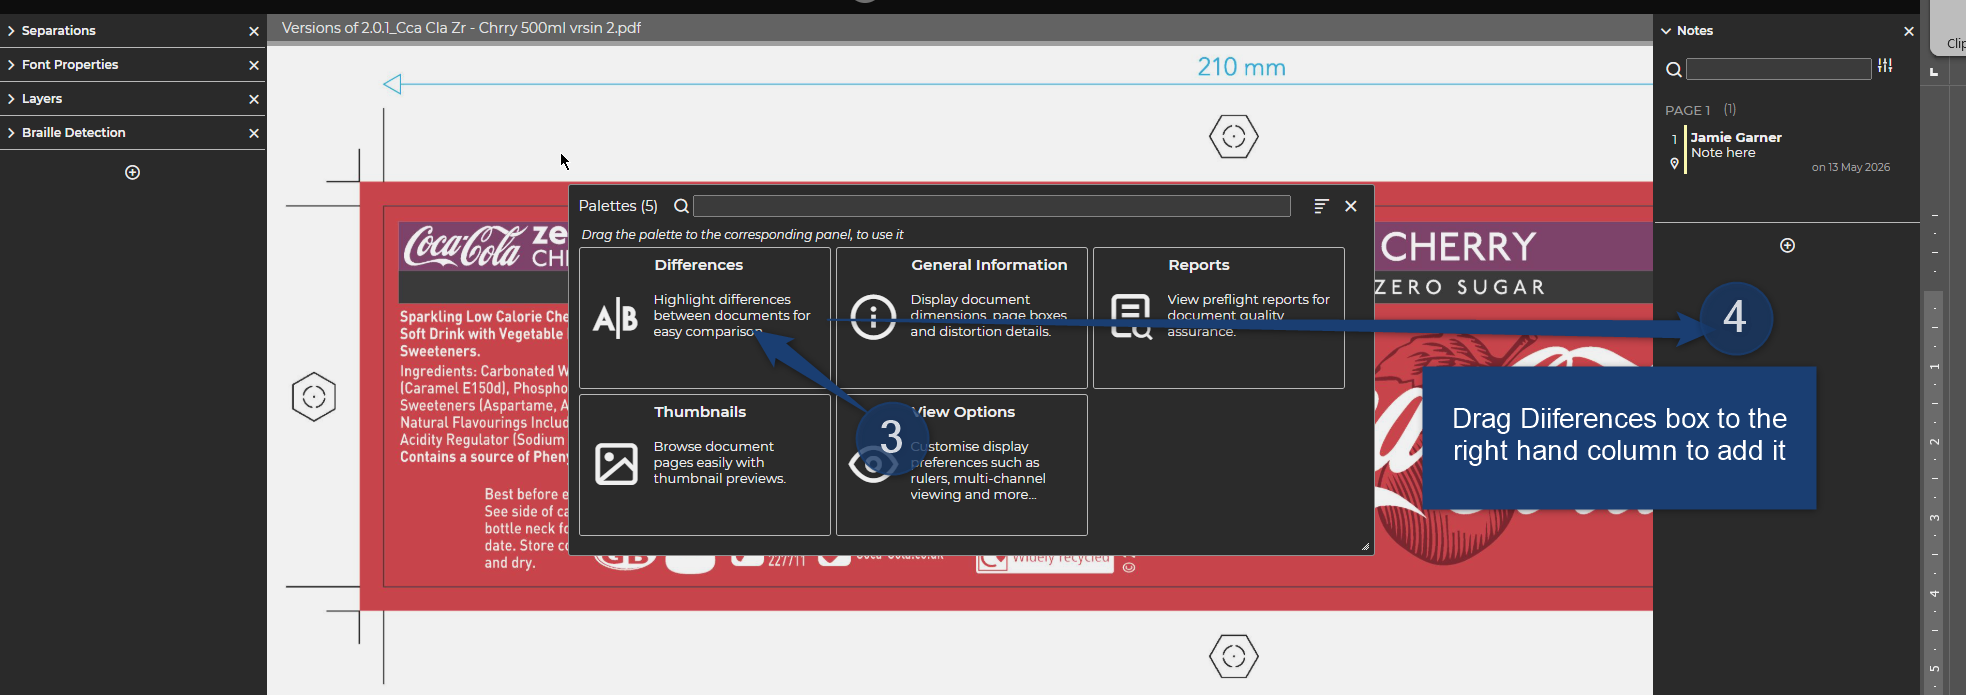
Task: Add a palette to the left column
Action: coord(132,172)
